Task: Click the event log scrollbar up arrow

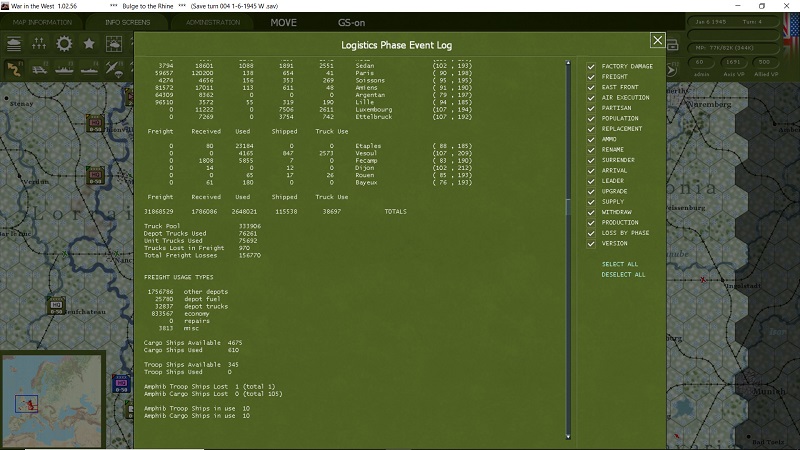Action: [568, 63]
